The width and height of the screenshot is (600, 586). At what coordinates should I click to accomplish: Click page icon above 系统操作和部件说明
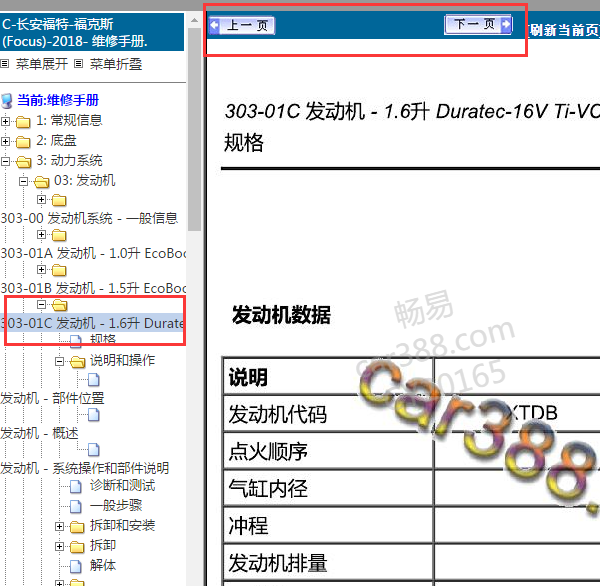[94, 449]
